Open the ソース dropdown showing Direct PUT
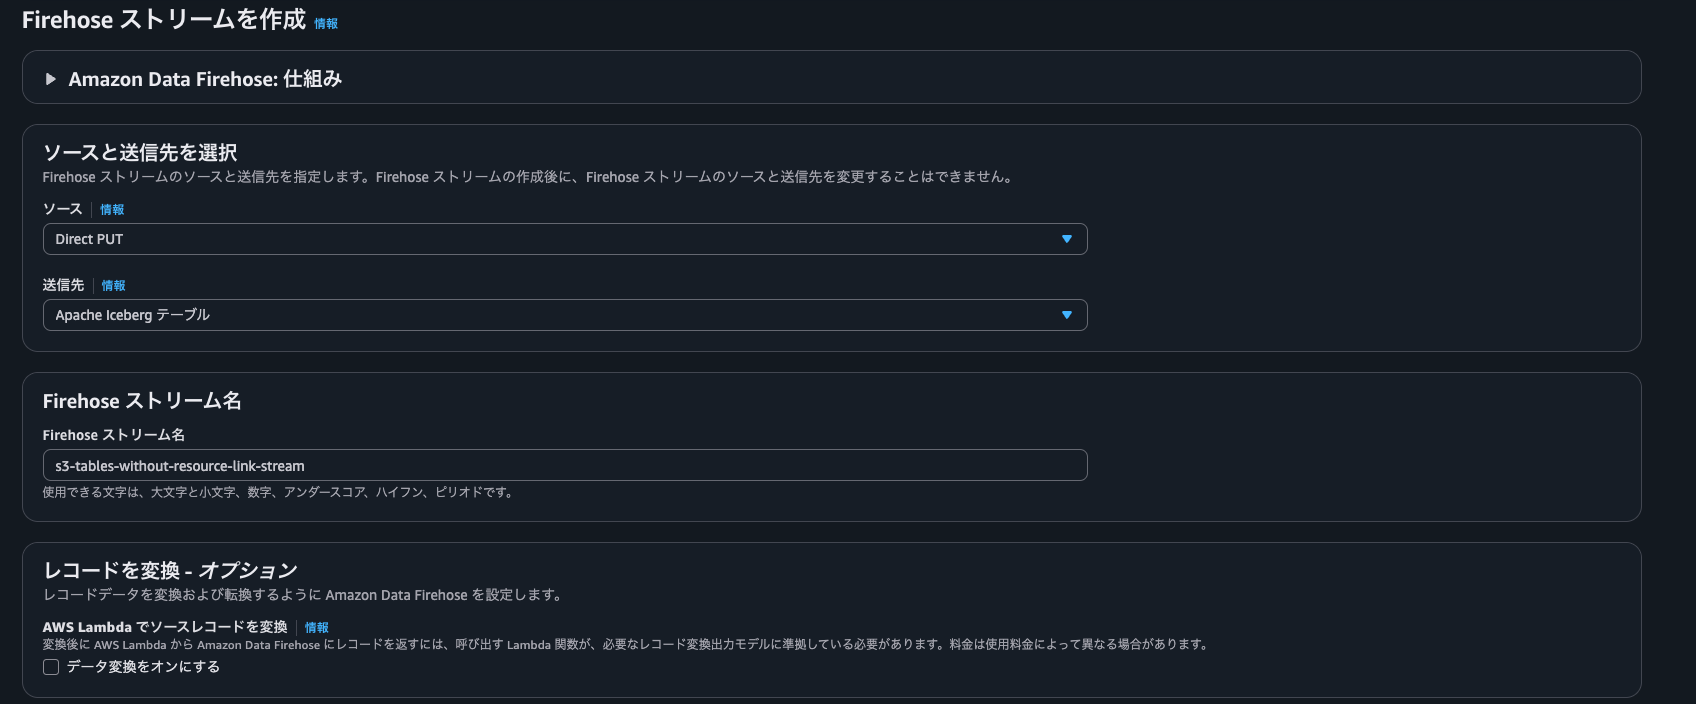This screenshot has height=704, width=1696. (565, 239)
